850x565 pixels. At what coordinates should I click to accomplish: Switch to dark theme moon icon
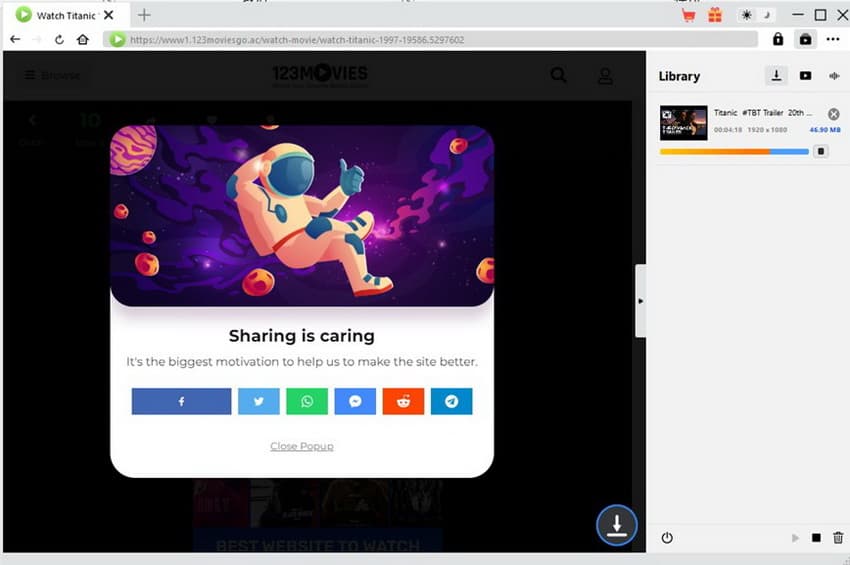coord(767,15)
